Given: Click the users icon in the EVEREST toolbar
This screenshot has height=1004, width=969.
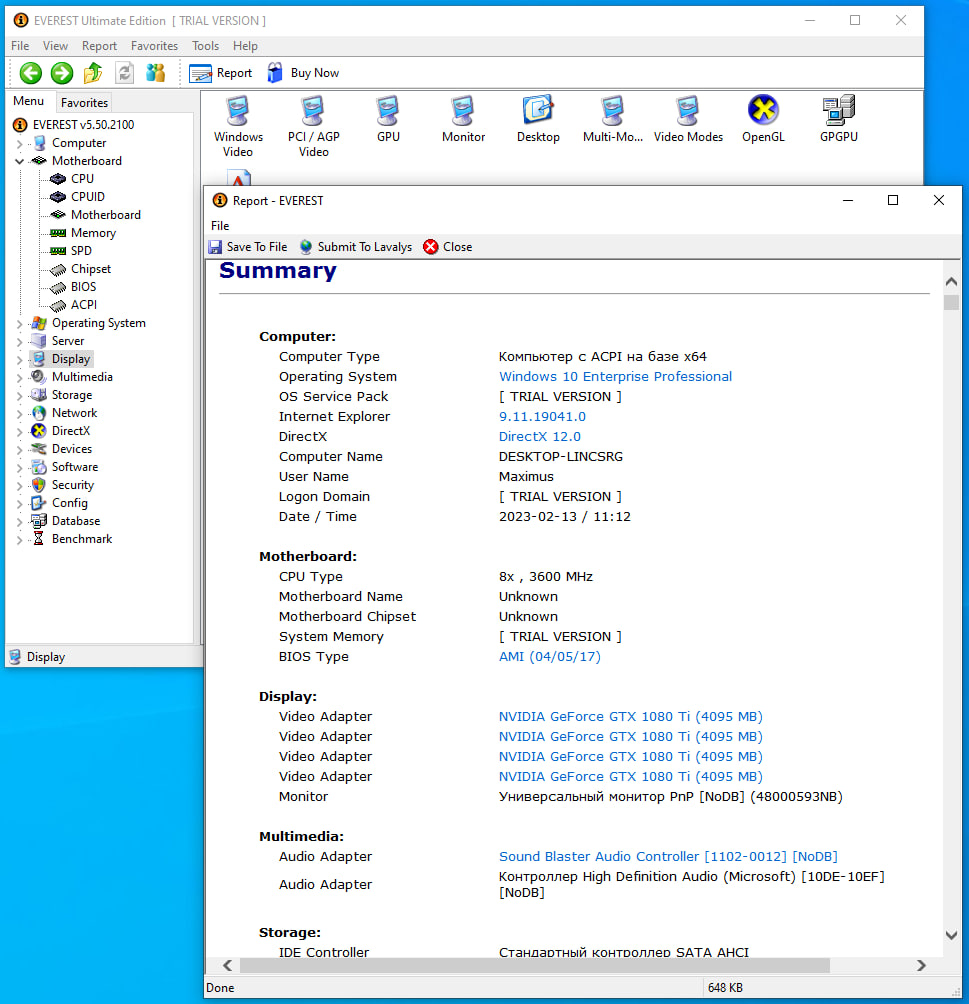Looking at the screenshot, I should point(155,73).
